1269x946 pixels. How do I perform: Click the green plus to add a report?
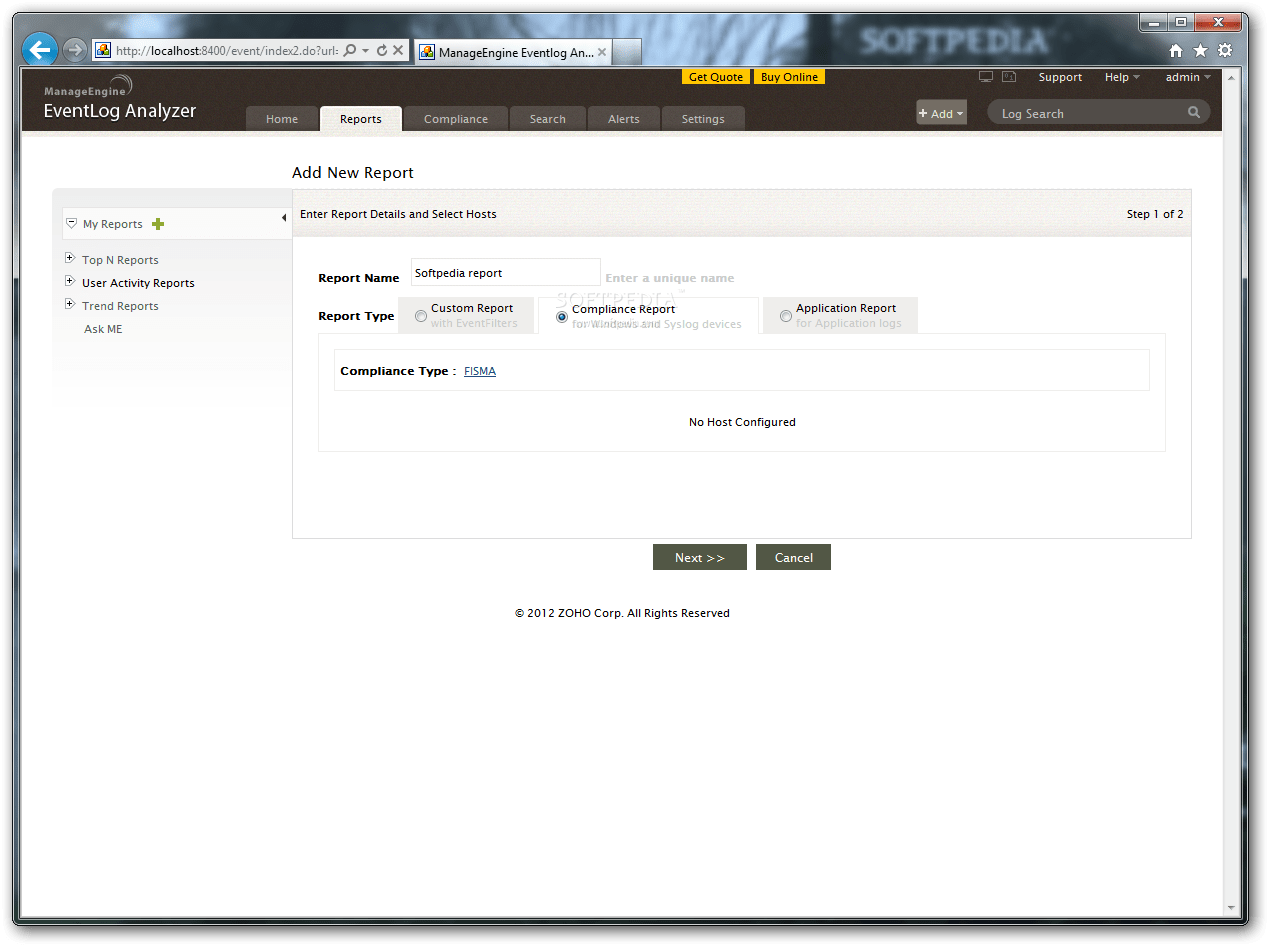(157, 223)
